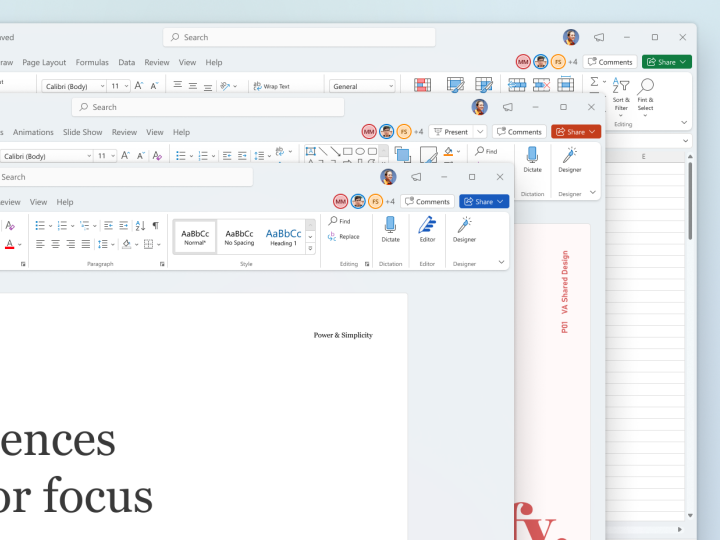Click shading paint bucket in Word

click(127, 244)
